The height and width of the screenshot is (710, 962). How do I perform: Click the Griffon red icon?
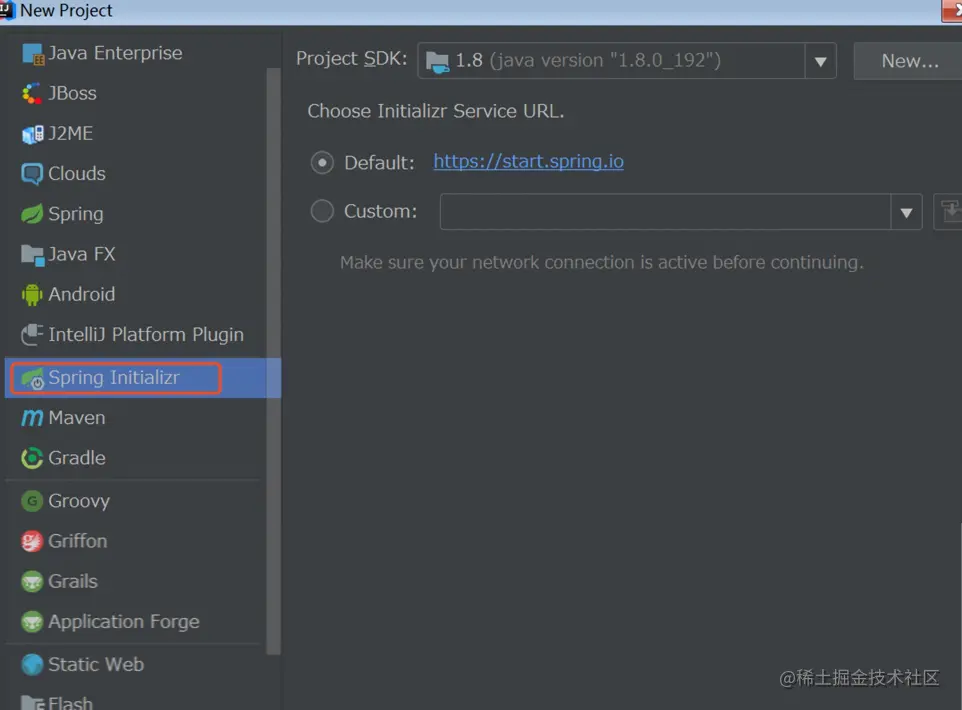click(32, 541)
